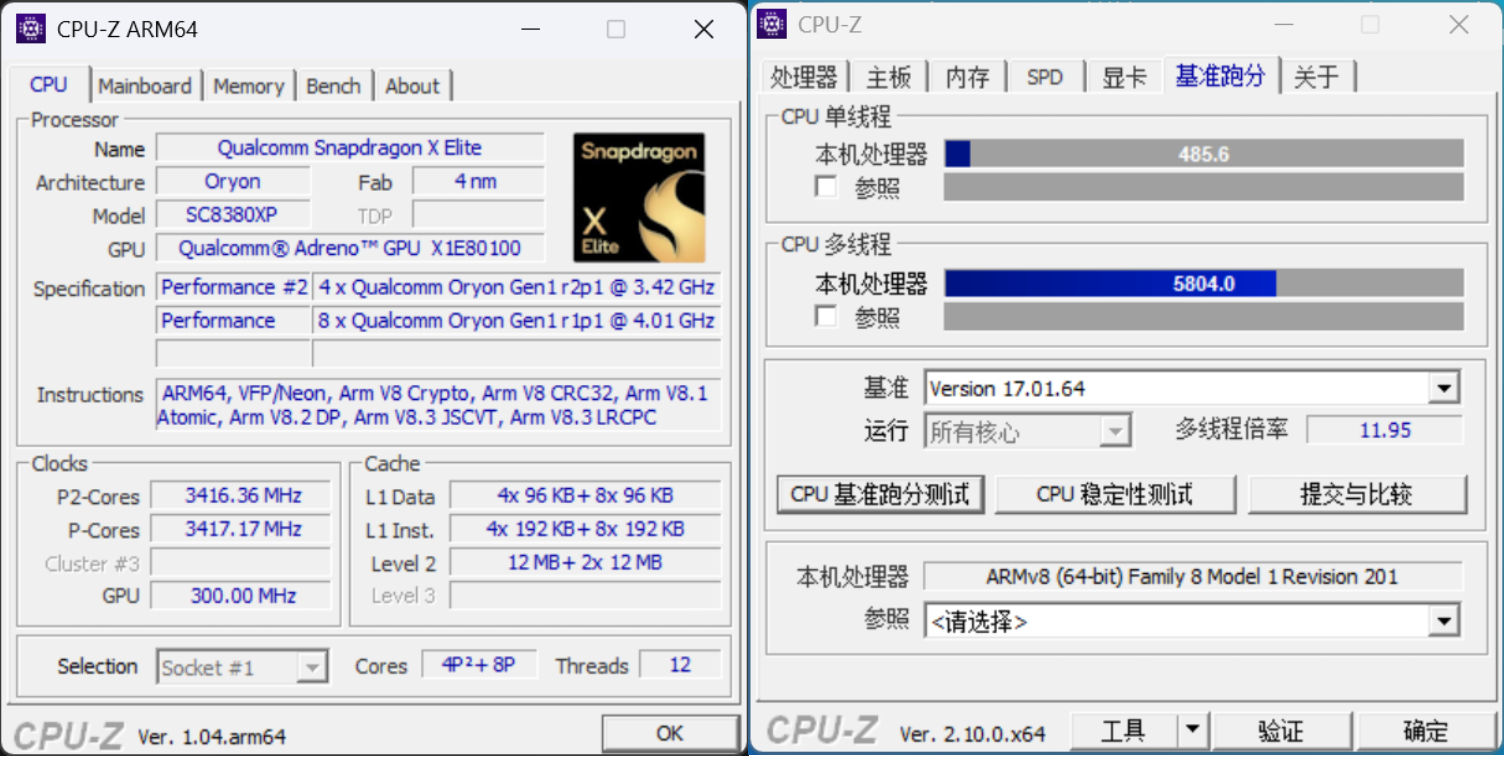
Task: Click the Ver. 2.10.0.x64 version text
Action: pyautogui.click(x=973, y=734)
